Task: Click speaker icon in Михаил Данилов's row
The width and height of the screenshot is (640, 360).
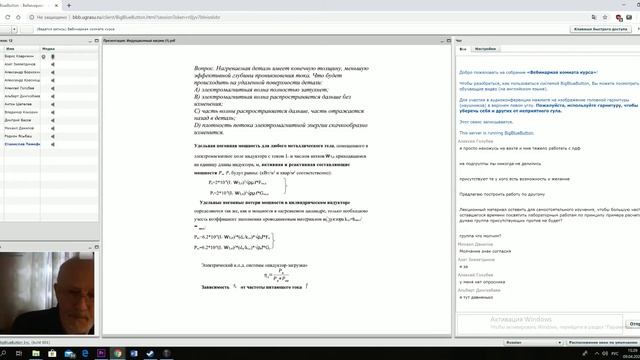Action: (53, 128)
